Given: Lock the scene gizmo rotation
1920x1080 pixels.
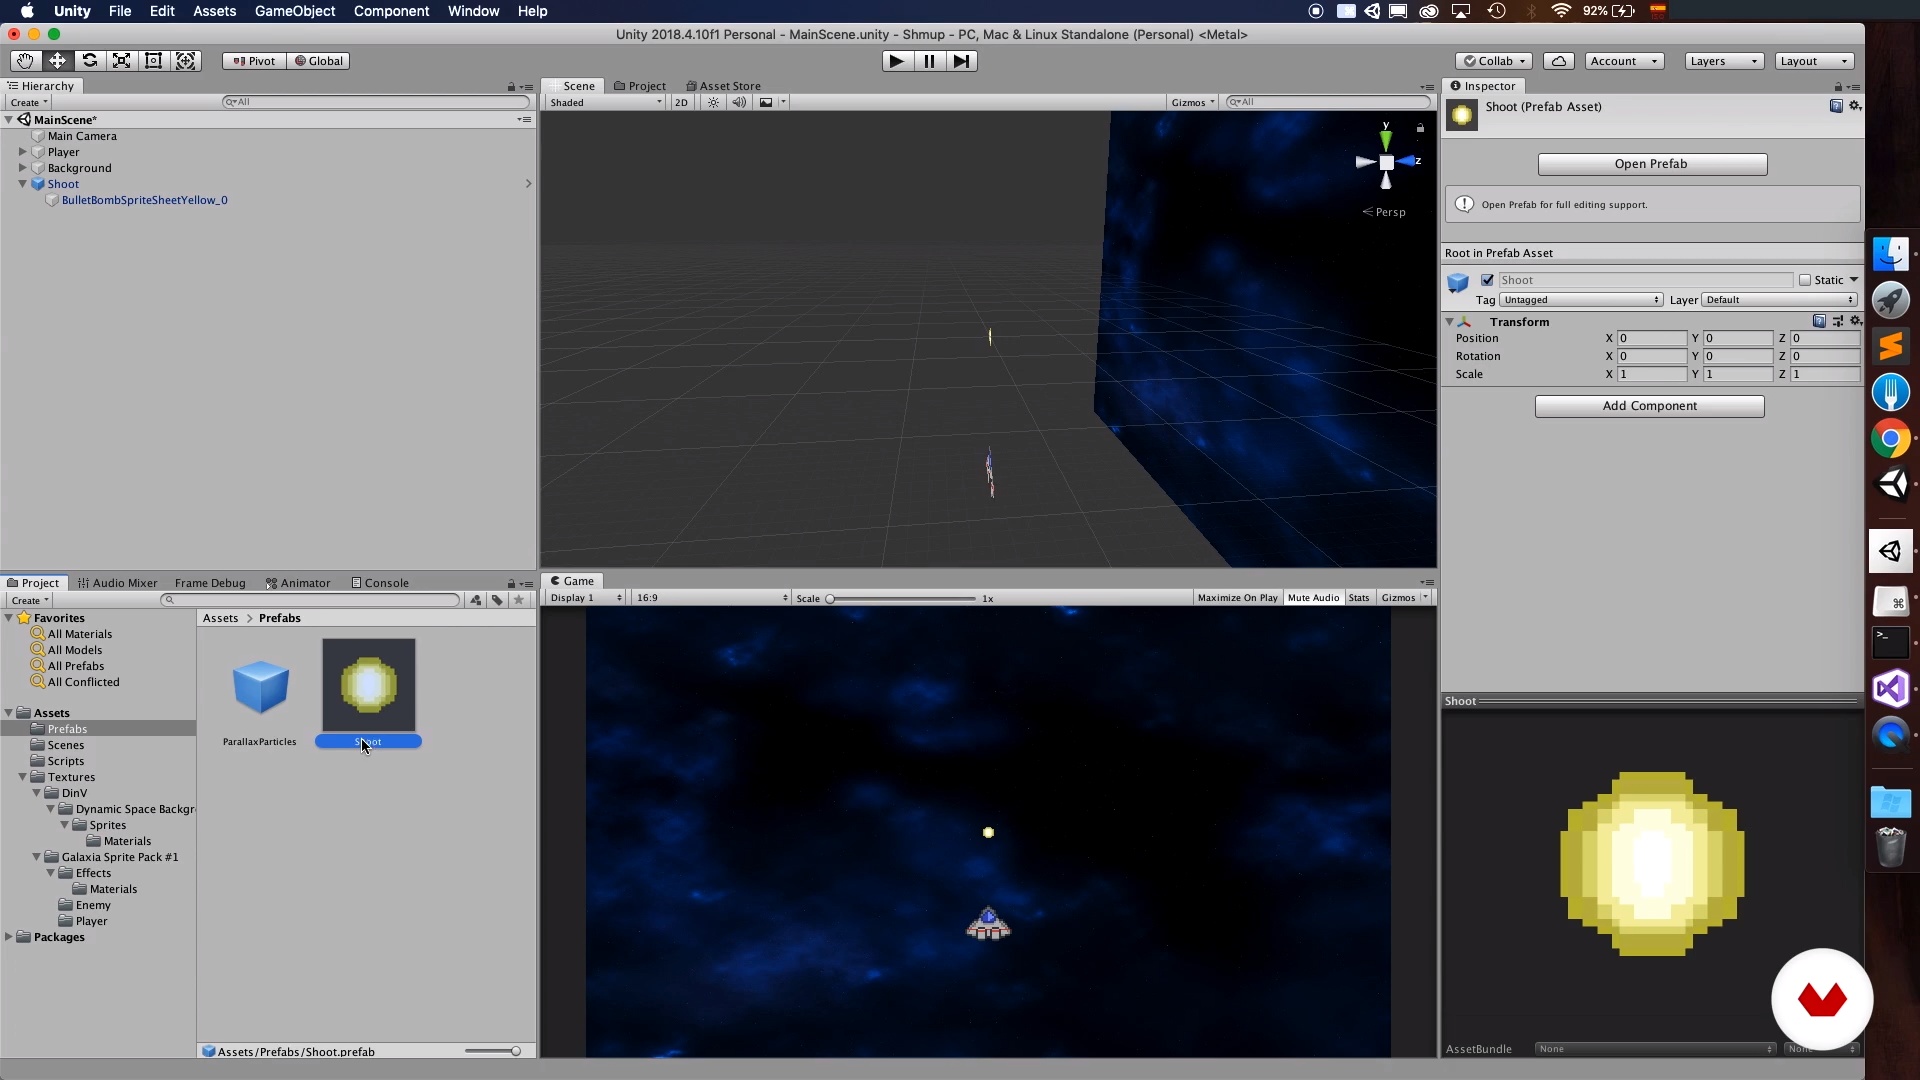Looking at the screenshot, I should [x=1420, y=128].
